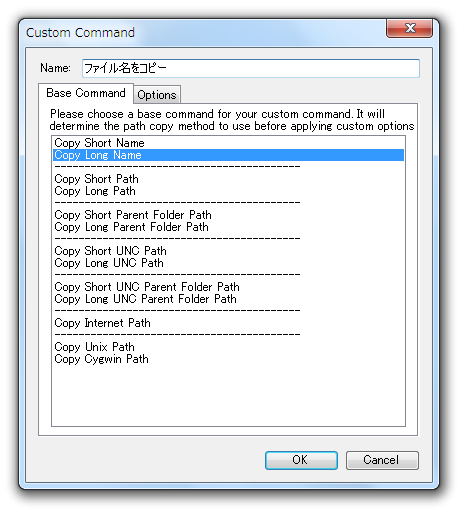Image resolution: width=461 pixels, height=510 pixels.
Task: Select Copy Long UNC Parent Folder Path
Action: point(228,299)
